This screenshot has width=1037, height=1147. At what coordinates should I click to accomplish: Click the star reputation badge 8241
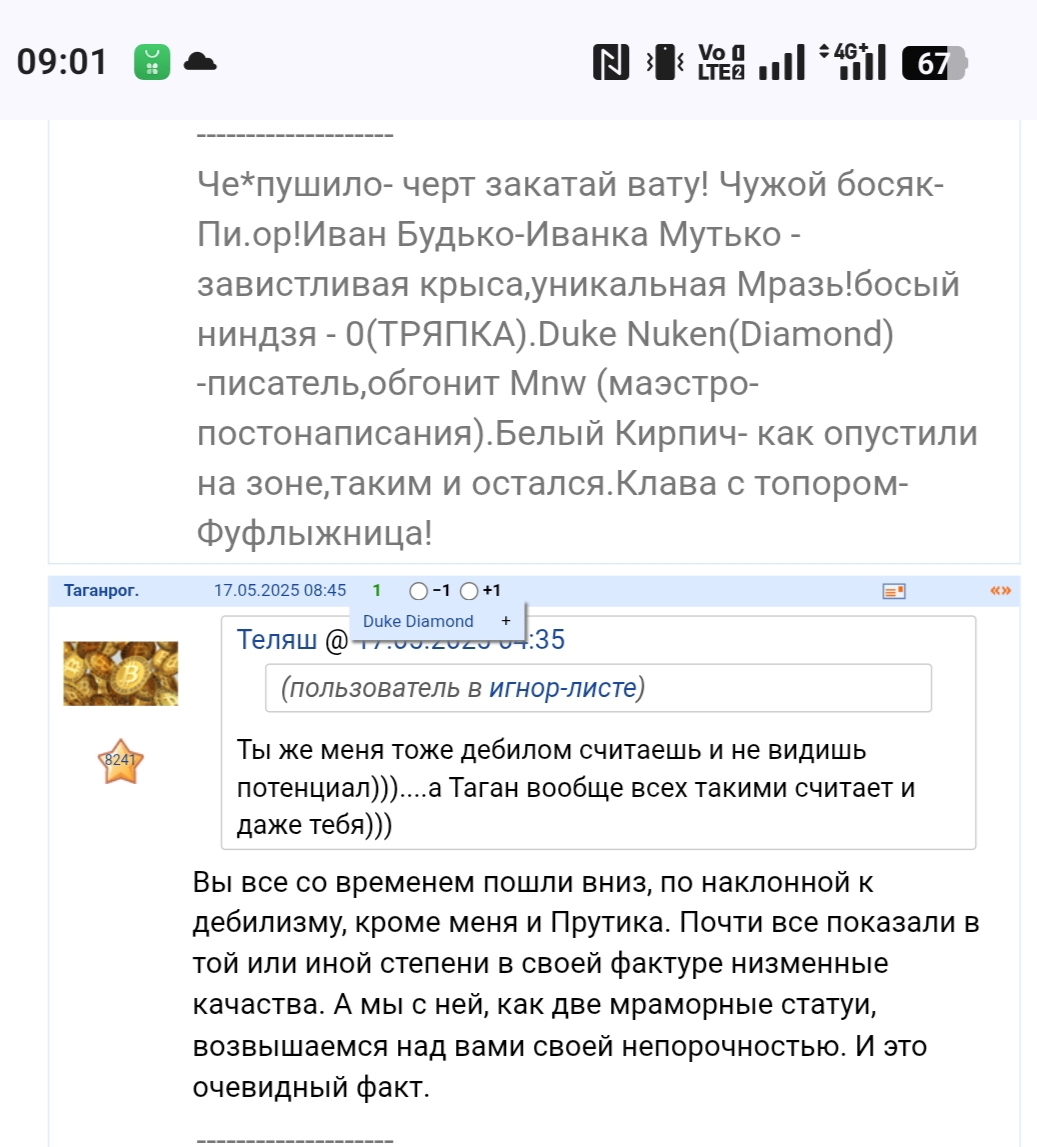point(120,762)
